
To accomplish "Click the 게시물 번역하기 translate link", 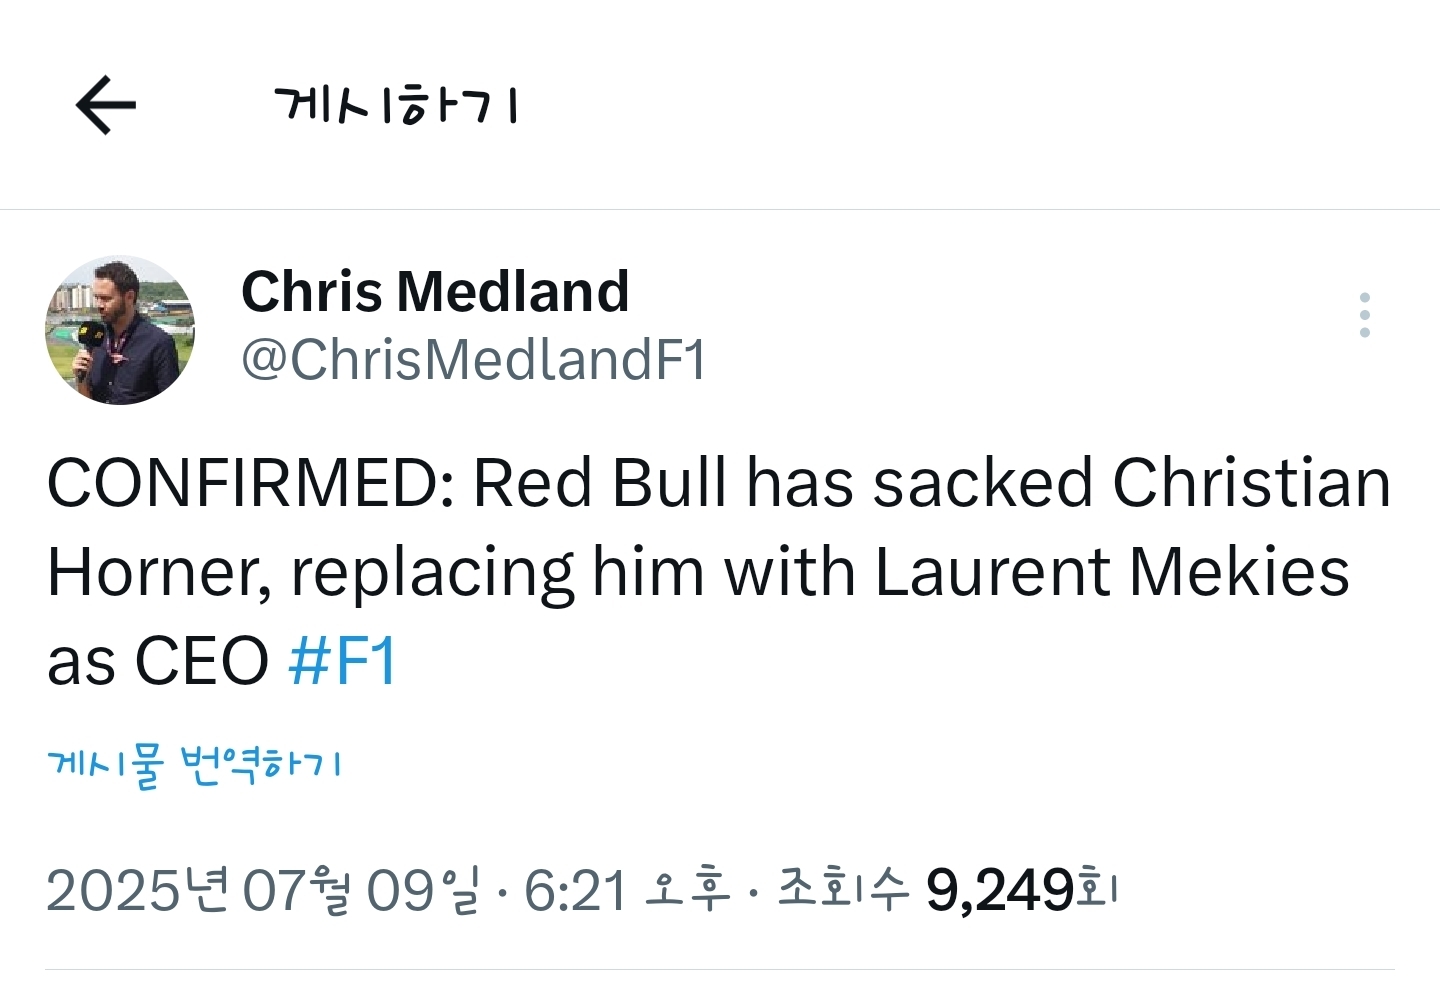I will (195, 766).
